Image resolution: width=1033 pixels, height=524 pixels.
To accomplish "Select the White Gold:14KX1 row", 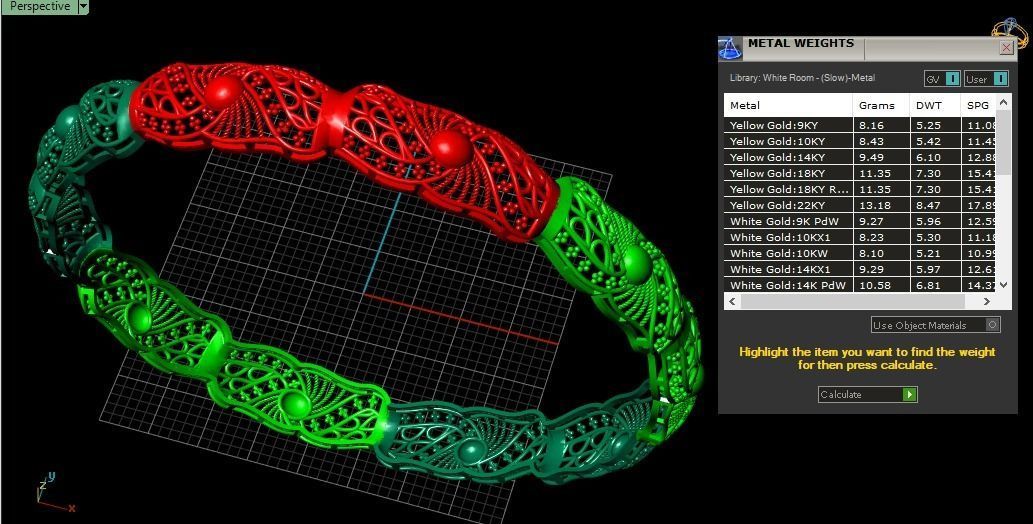I will pyautogui.click(x=859, y=269).
